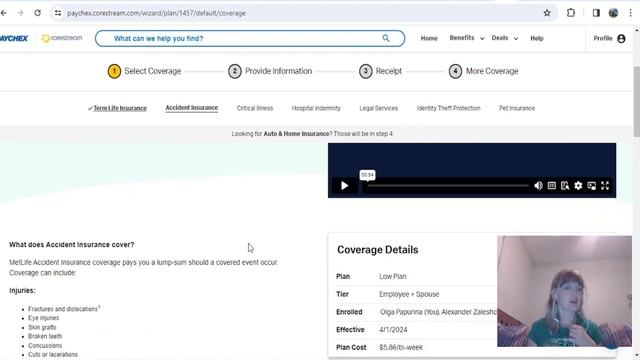Play the accident insurance video
640x360 pixels.
click(344, 186)
